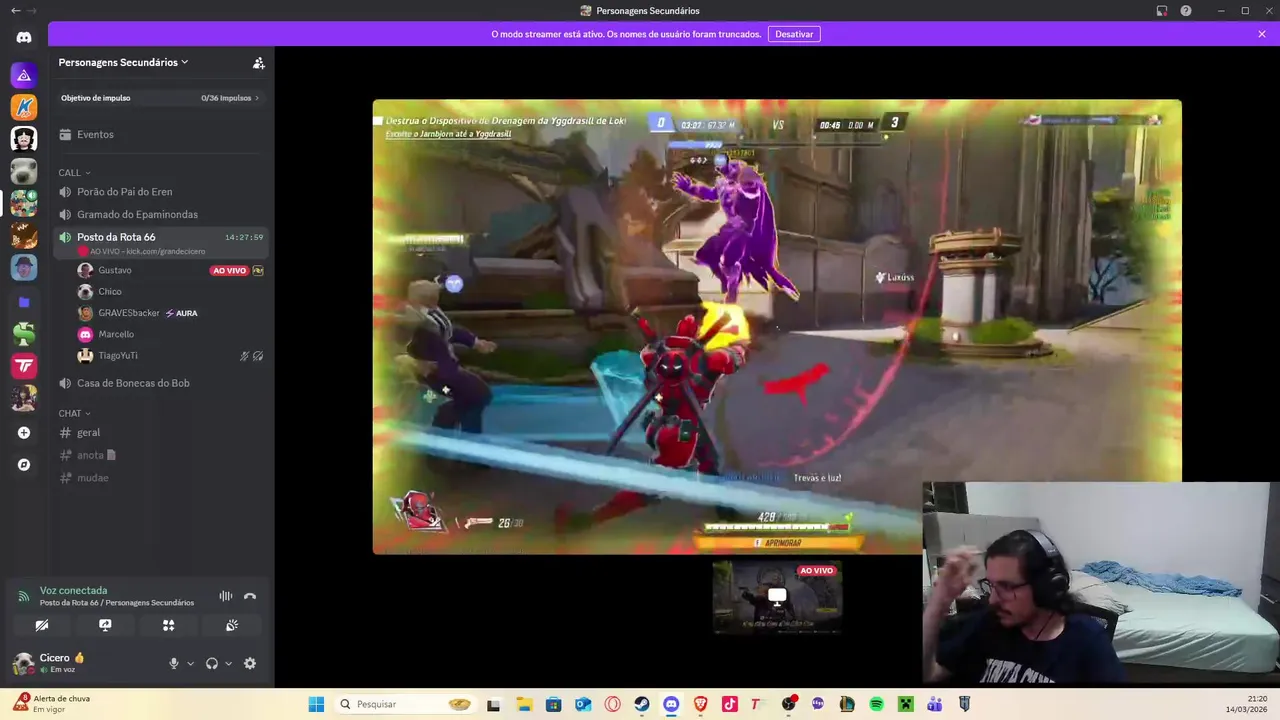Image resolution: width=1280 pixels, height=720 pixels.
Task: Explore discoverable servers compass icon
Action: pos(24,465)
